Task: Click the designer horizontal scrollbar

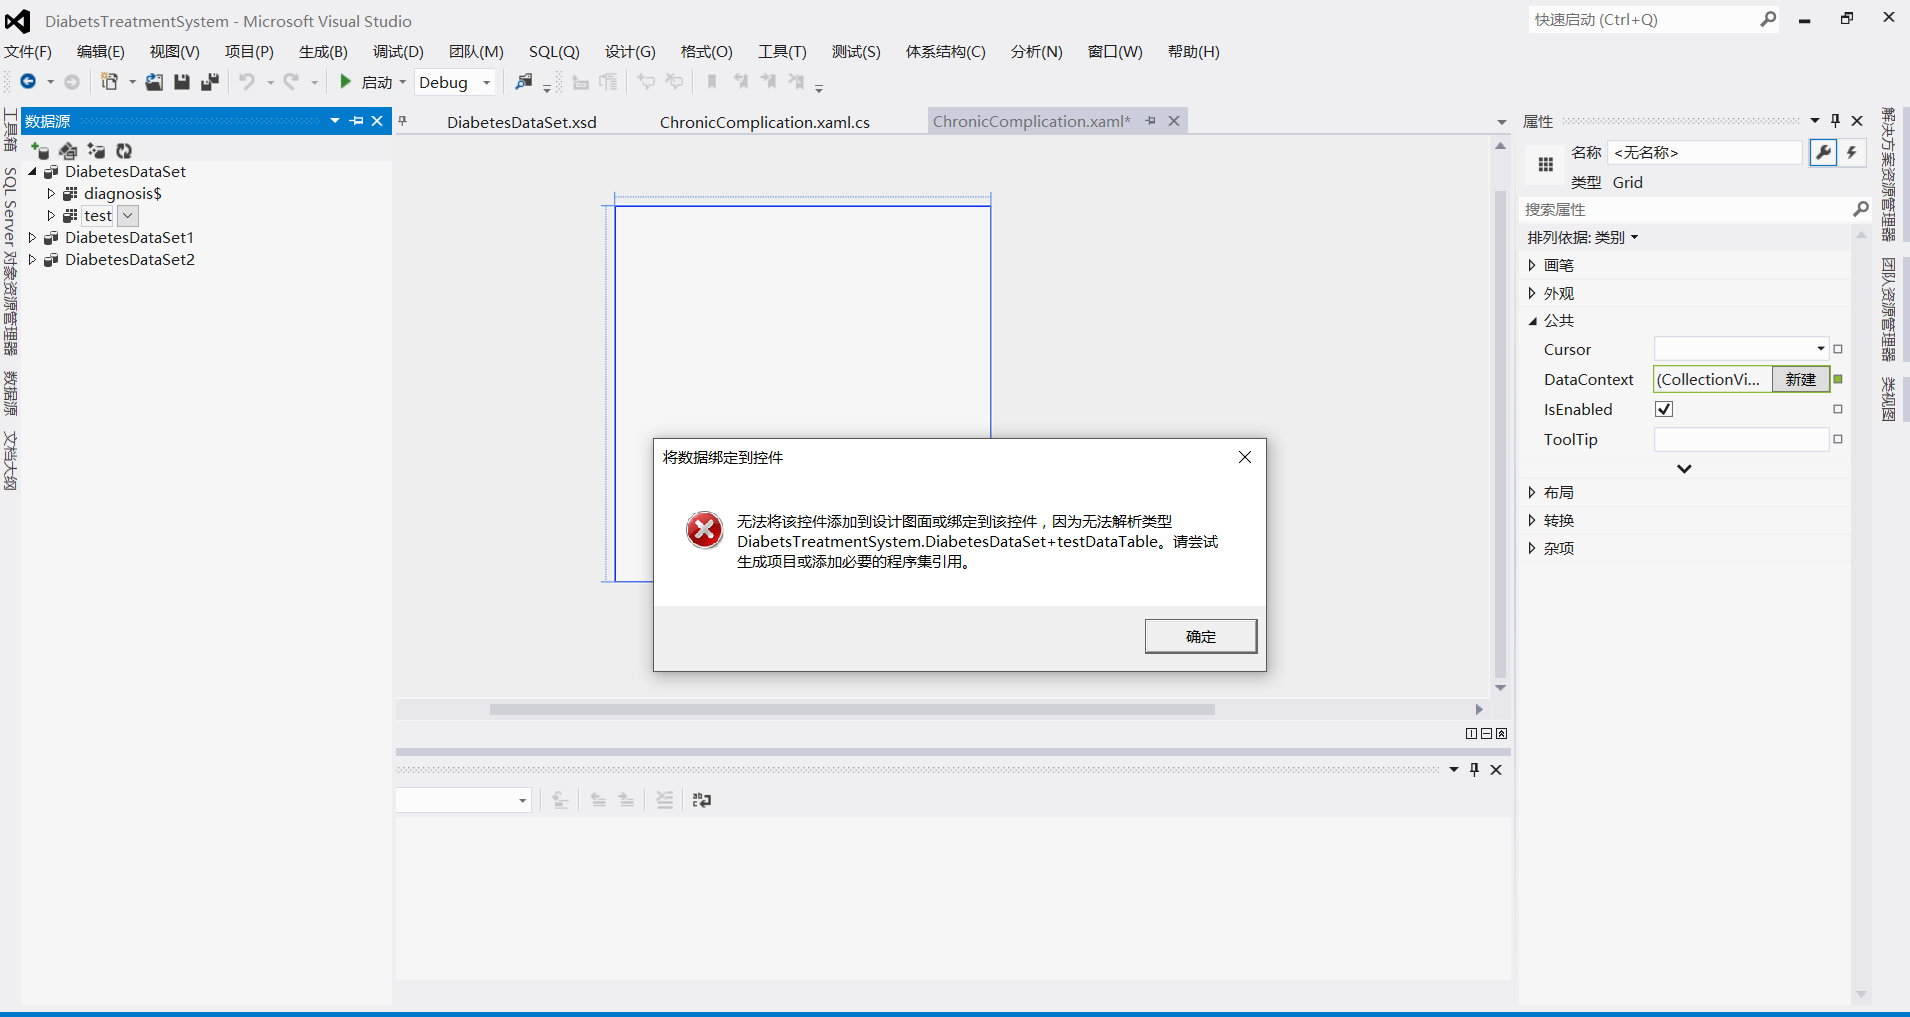Action: point(852,709)
